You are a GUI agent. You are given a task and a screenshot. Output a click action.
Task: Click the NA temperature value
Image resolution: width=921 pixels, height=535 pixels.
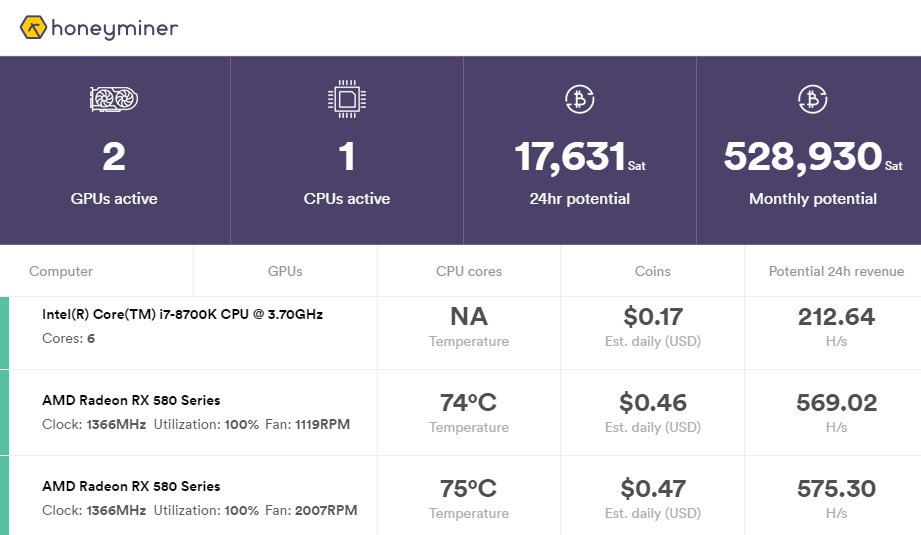point(469,317)
